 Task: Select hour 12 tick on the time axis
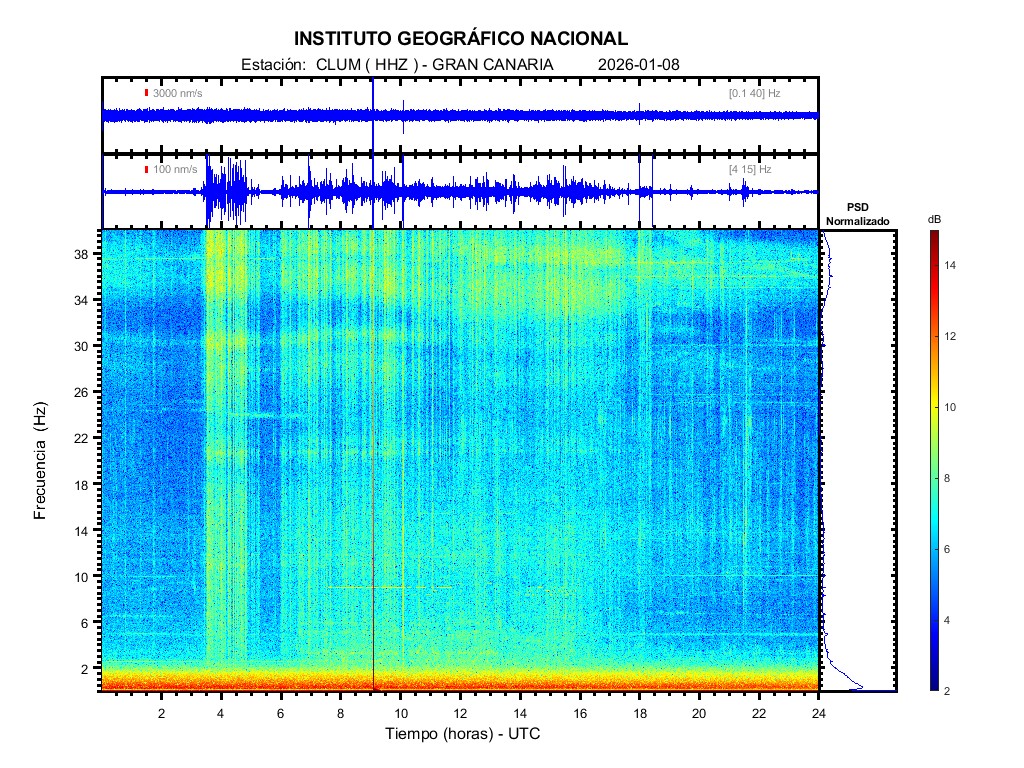[x=460, y=713]
